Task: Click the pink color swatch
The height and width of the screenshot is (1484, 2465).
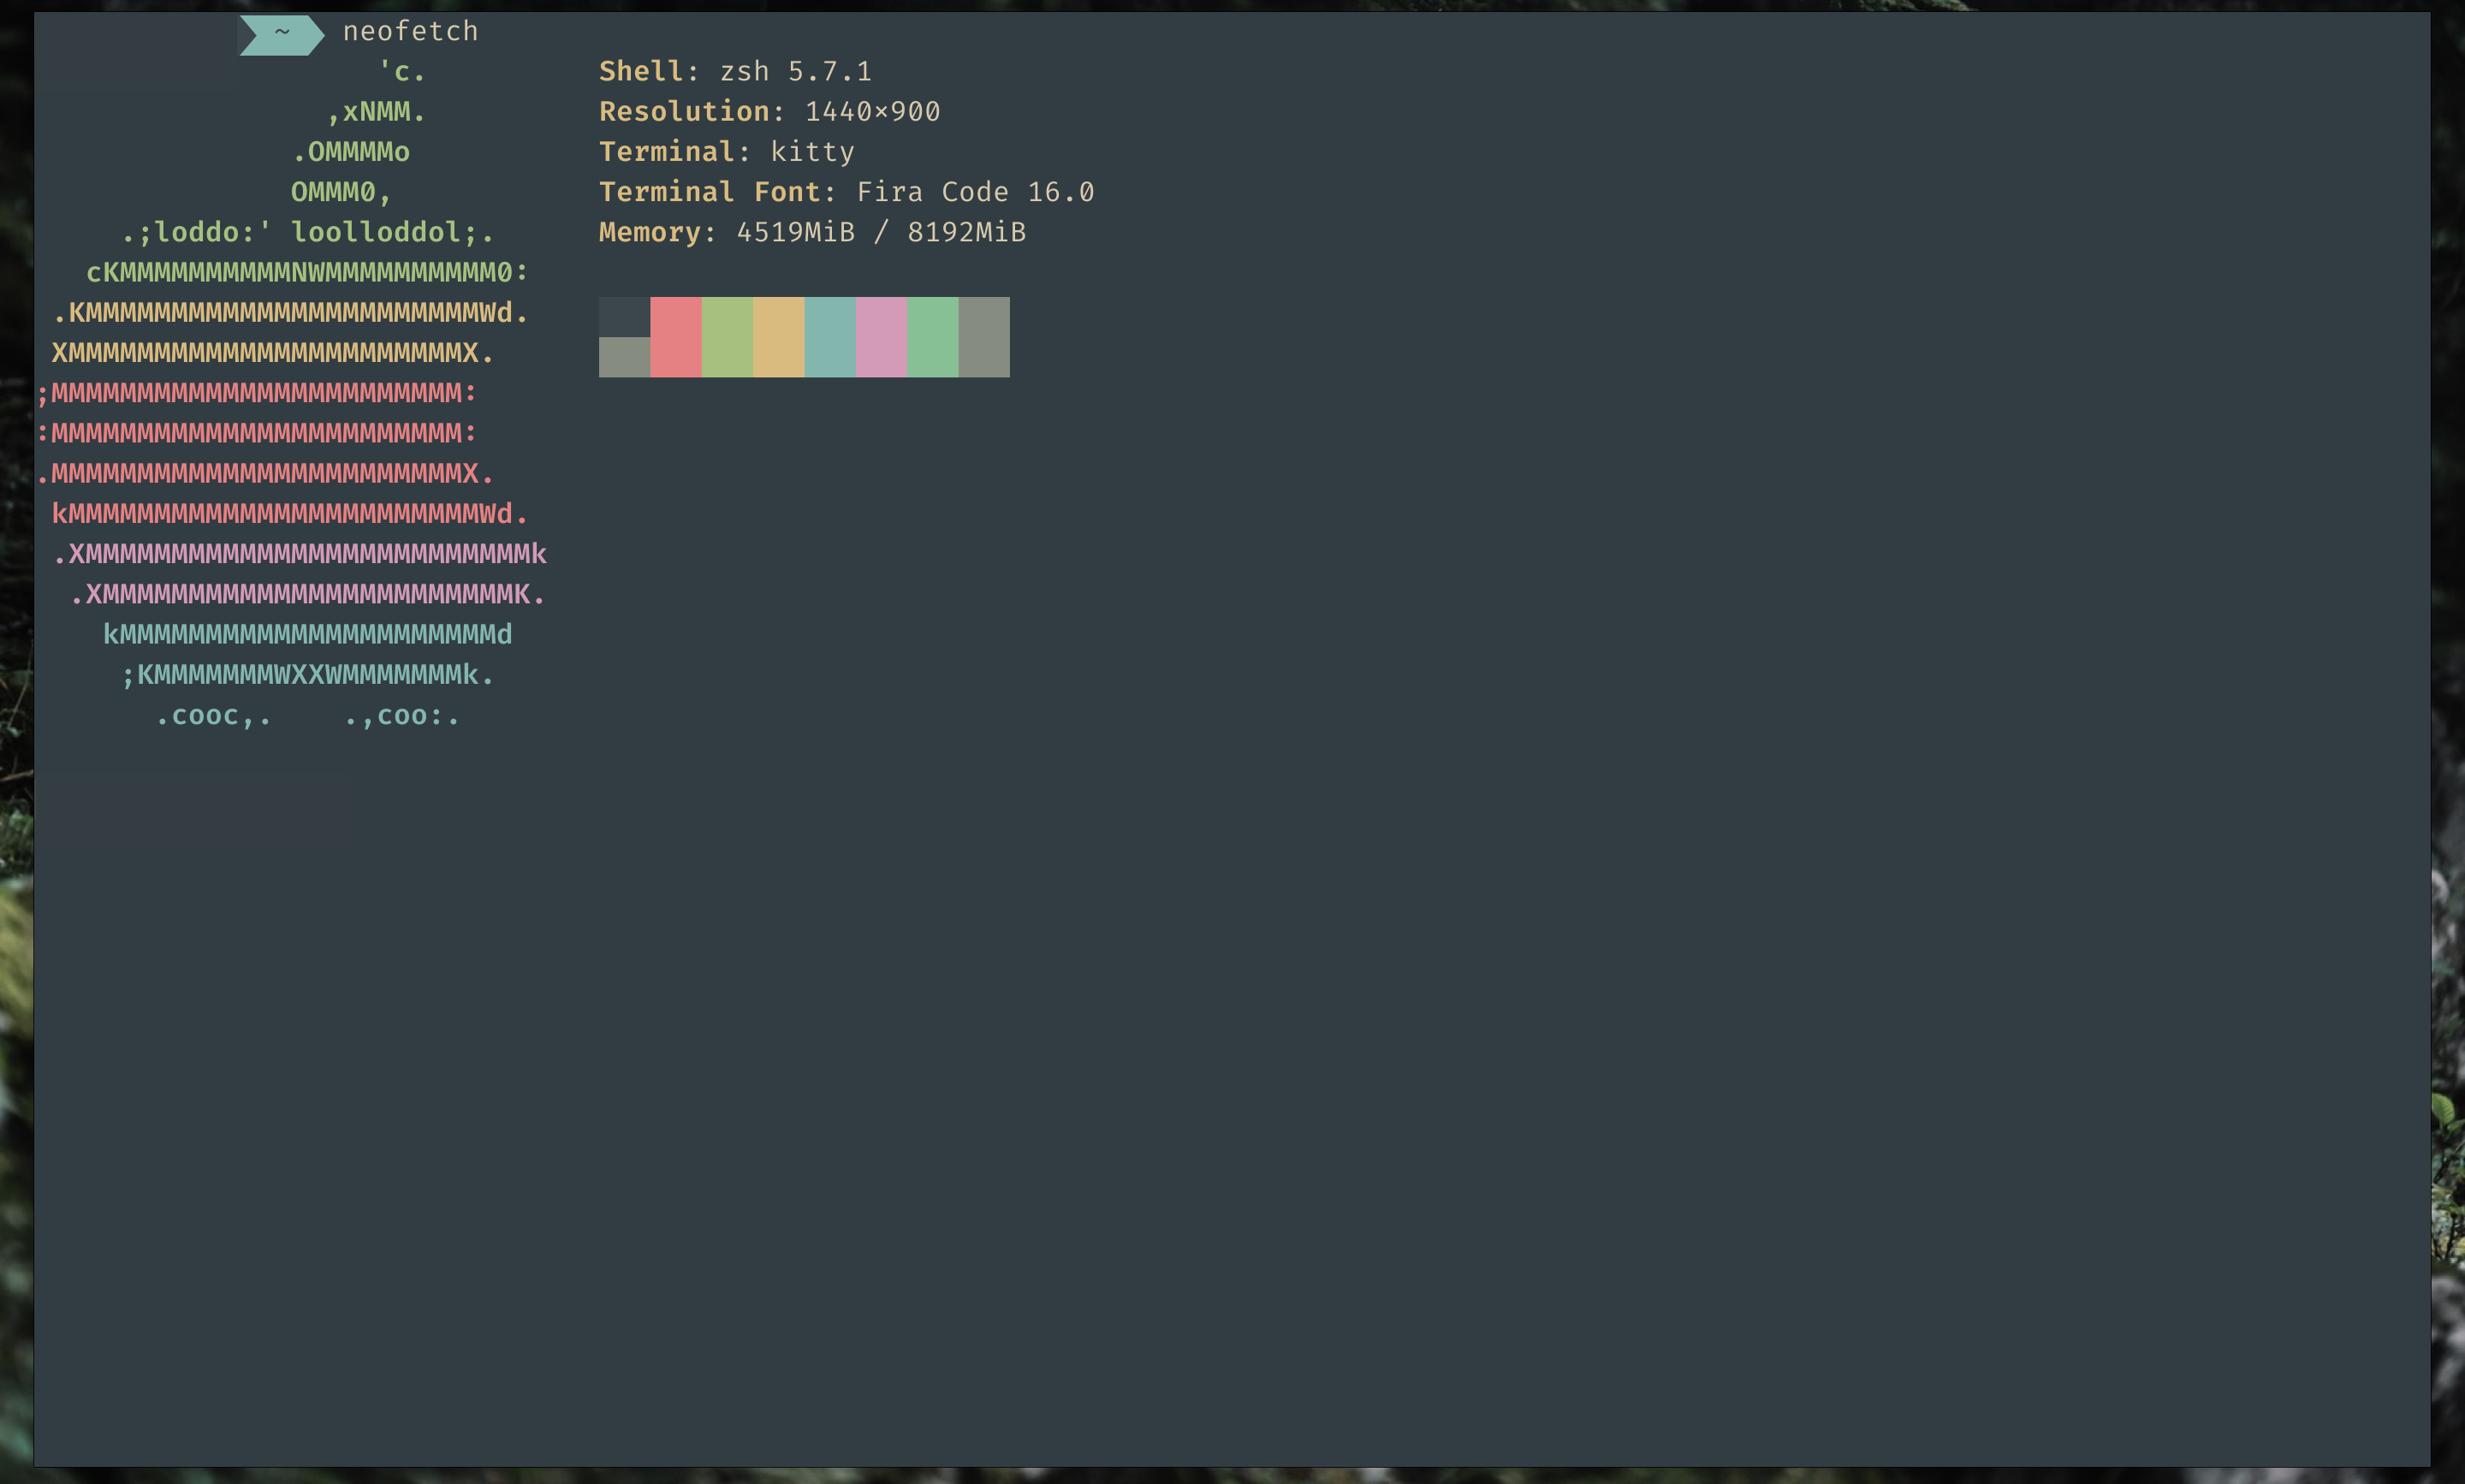Action: point(881,337)
